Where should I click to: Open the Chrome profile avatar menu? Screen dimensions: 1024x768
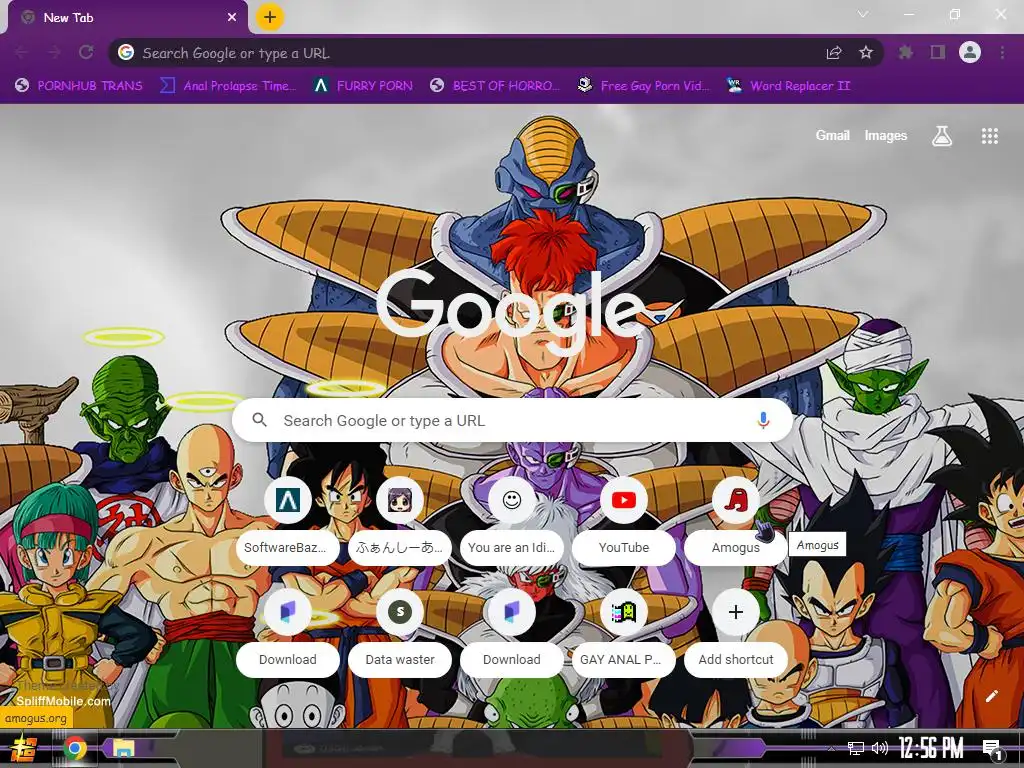click(x=970, y=52)
